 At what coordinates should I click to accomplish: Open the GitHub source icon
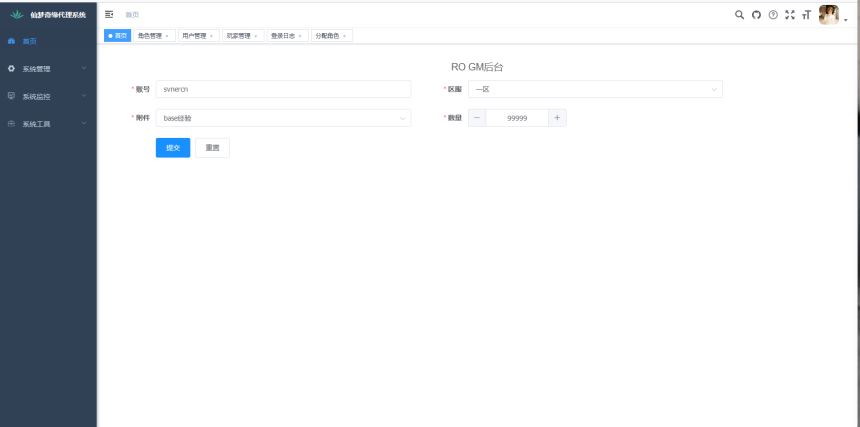756,15
